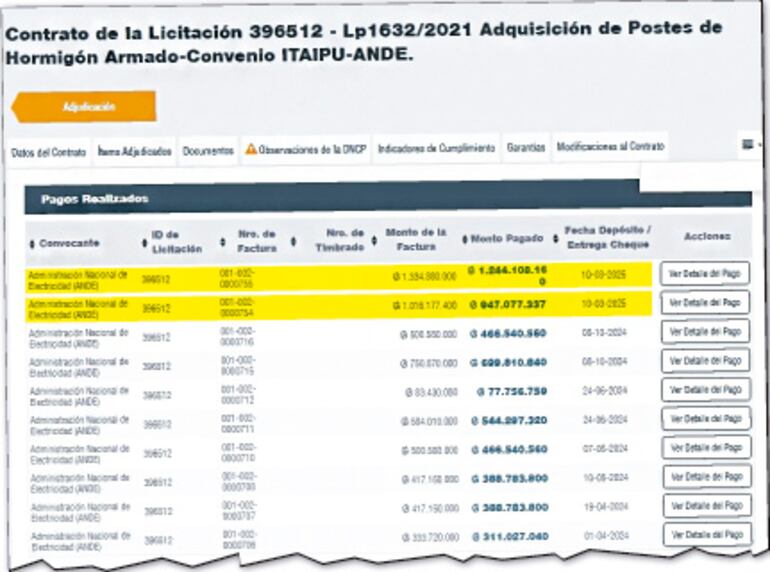Sort by Nro. de Factura column

(222, 242)
